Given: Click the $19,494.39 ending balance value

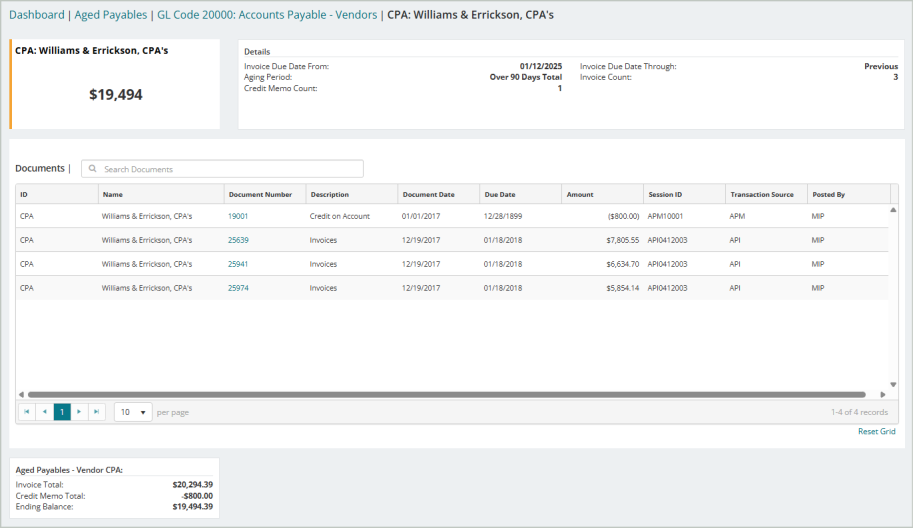Looking at the screenshot, I should pos(192,506).
